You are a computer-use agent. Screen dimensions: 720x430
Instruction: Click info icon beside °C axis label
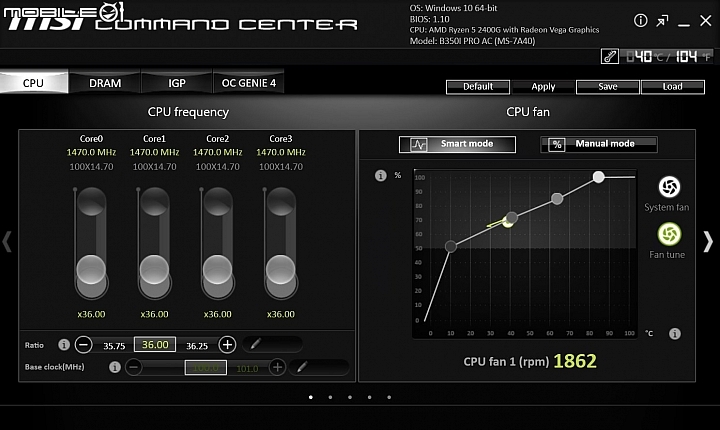click(675, 334)
